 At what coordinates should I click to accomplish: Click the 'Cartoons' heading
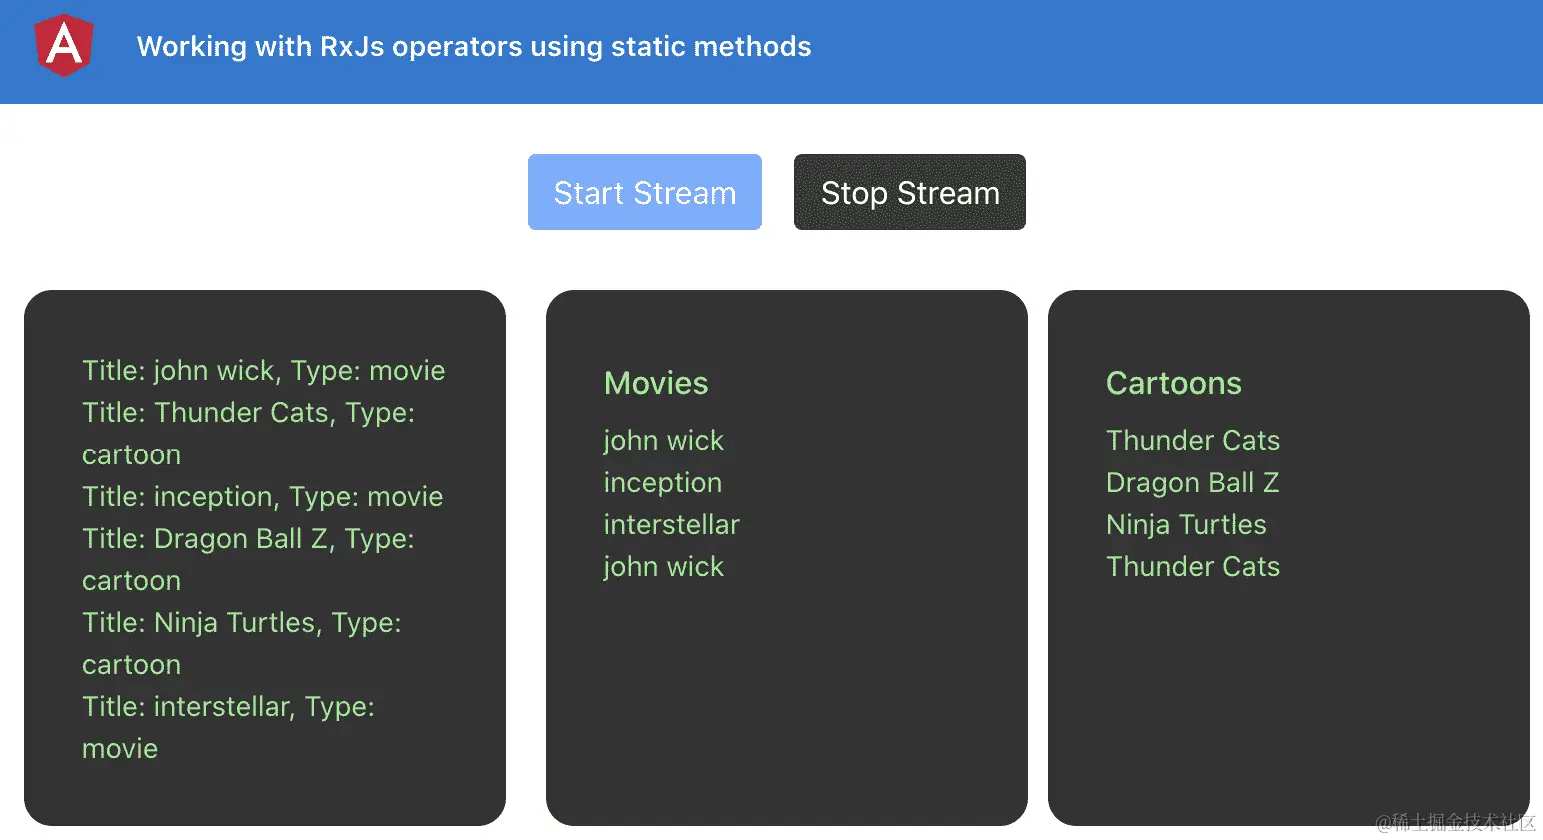(x=1174, y=383)
